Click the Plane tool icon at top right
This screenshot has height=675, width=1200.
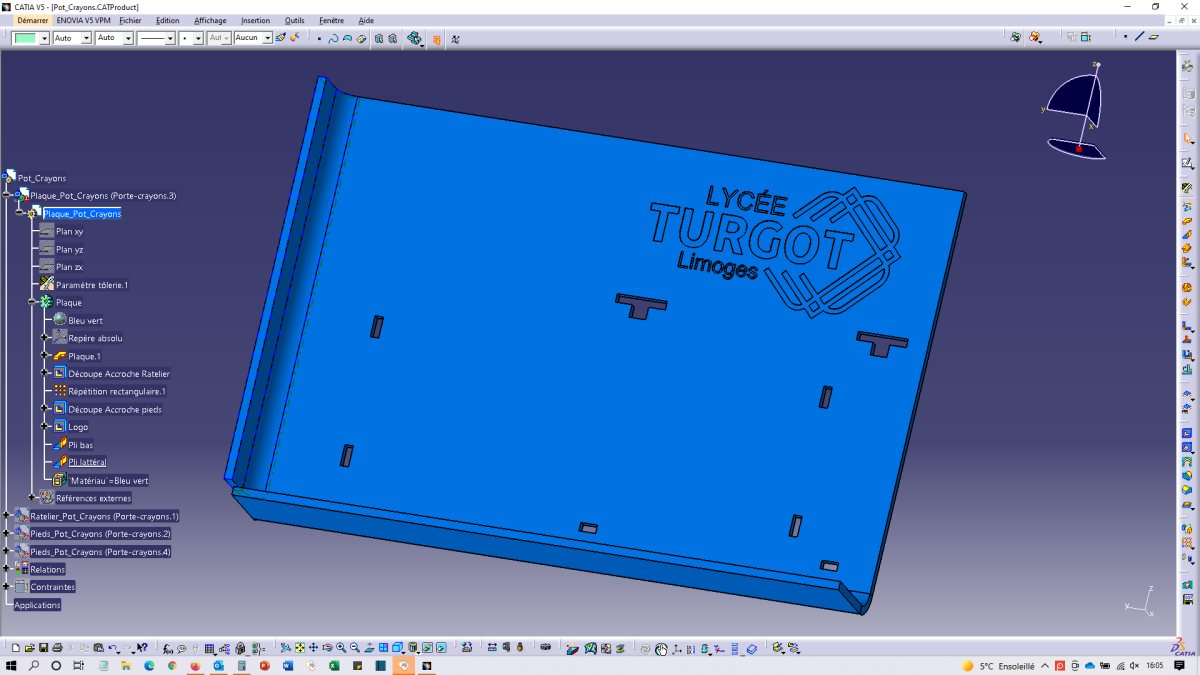(x=1153, y=37)
